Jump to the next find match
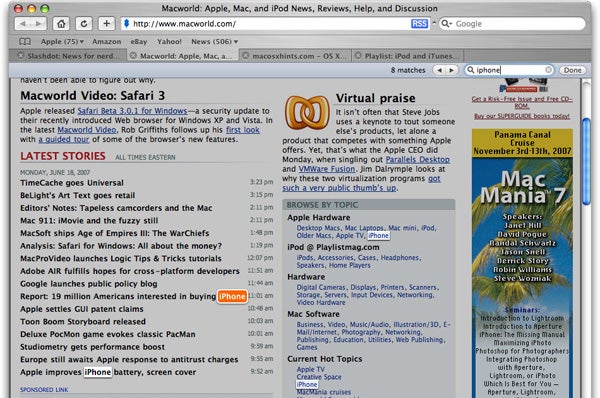The width and height of the screenshot is (600, 398). pyautogui.click(x=452, y=70)
